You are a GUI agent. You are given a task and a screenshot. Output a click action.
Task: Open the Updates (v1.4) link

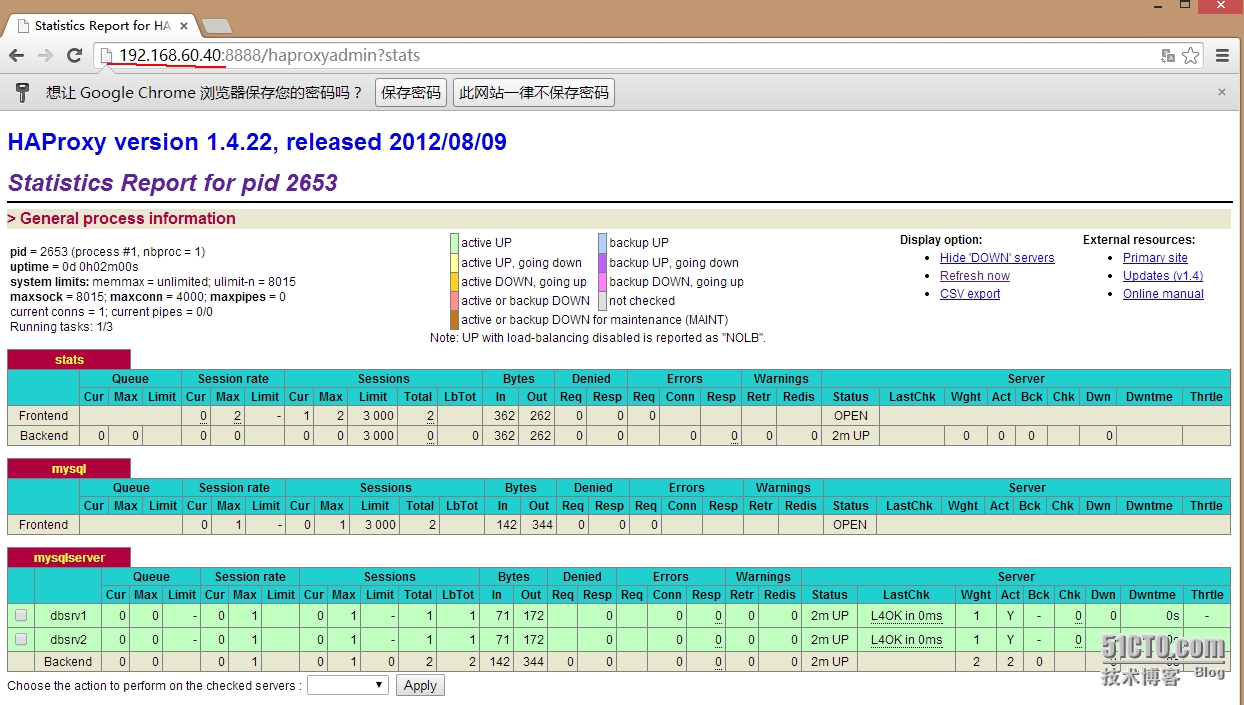[1163, 276]
